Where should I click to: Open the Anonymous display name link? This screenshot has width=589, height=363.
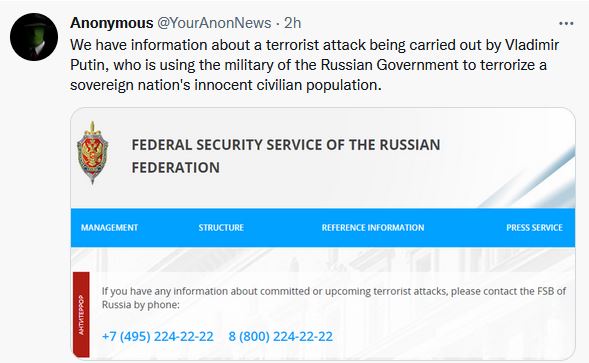[x=112, y=23]
